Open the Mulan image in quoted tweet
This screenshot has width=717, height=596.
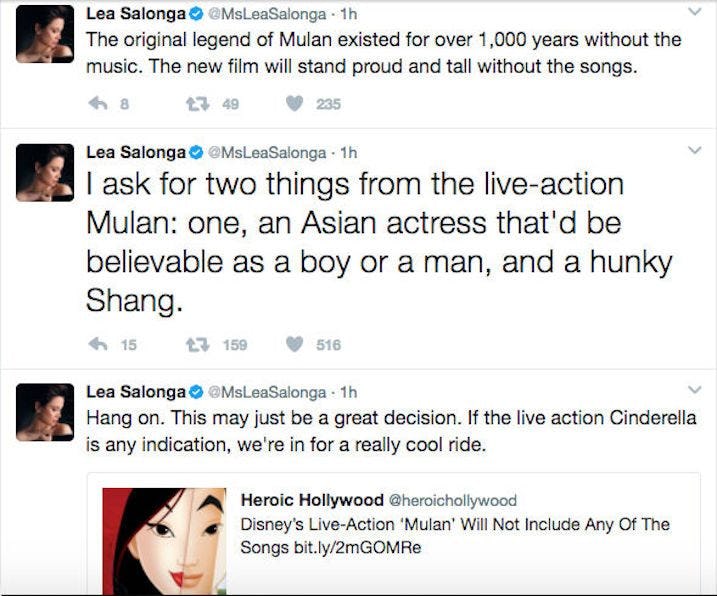click(164, 541)
